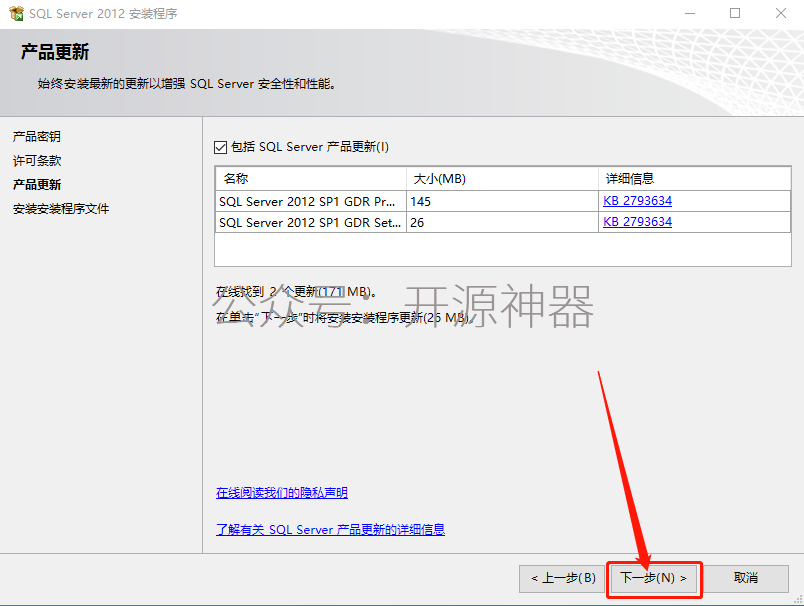The width and height of the screenshot is (804, 606).
Task: Open KB 2793634 link in the 145 MB row
Action: point(637,201)
